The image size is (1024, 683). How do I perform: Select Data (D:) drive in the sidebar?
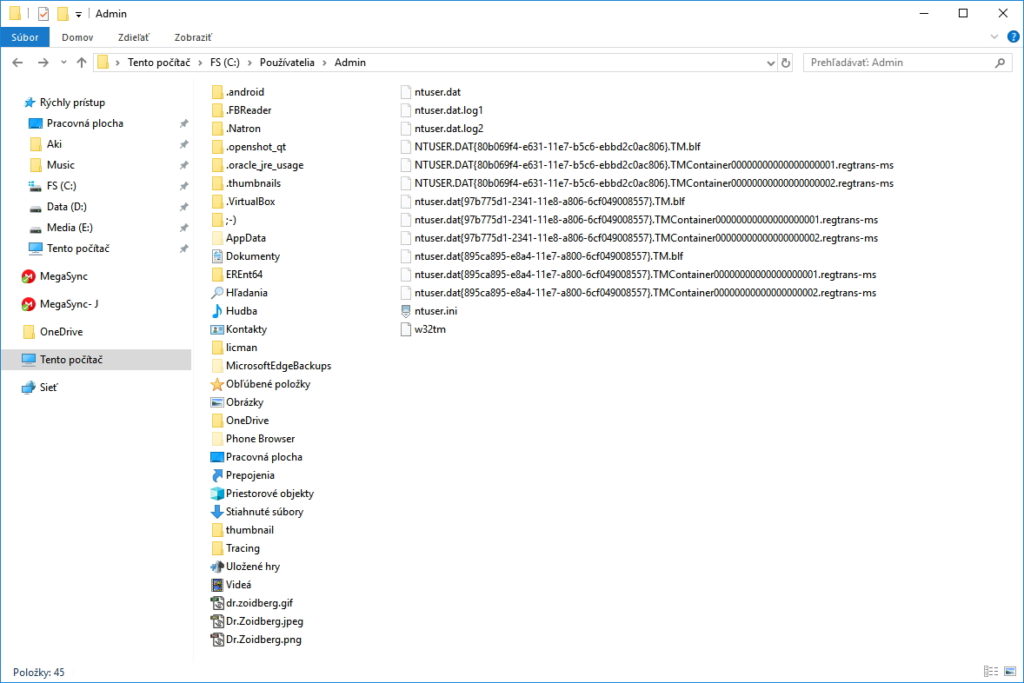tap(67, 207)
